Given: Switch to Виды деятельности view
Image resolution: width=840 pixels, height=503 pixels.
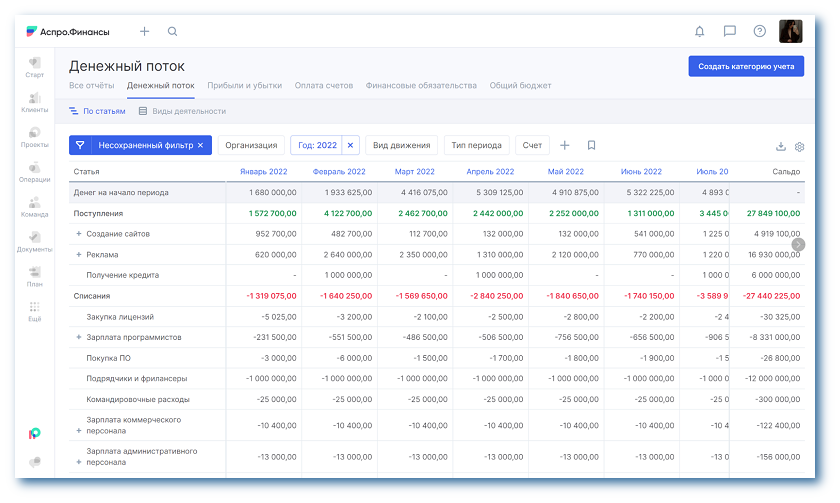Looking at the screenshot, I should (x=181, y=111).
